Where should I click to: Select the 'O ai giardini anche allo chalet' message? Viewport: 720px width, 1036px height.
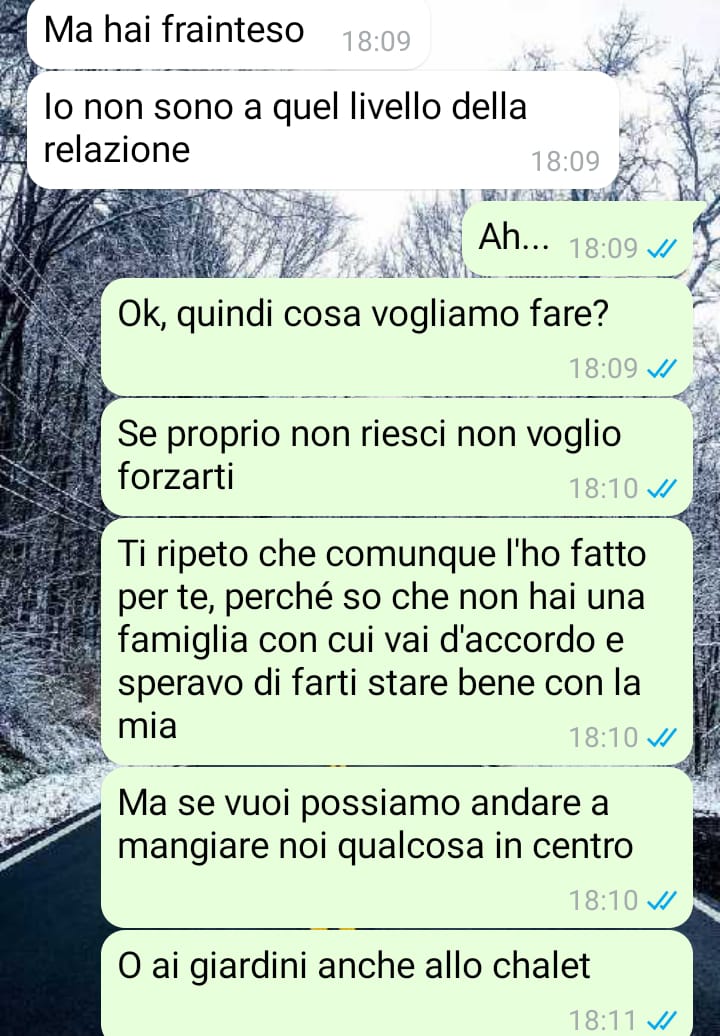(x=396, y=983)
